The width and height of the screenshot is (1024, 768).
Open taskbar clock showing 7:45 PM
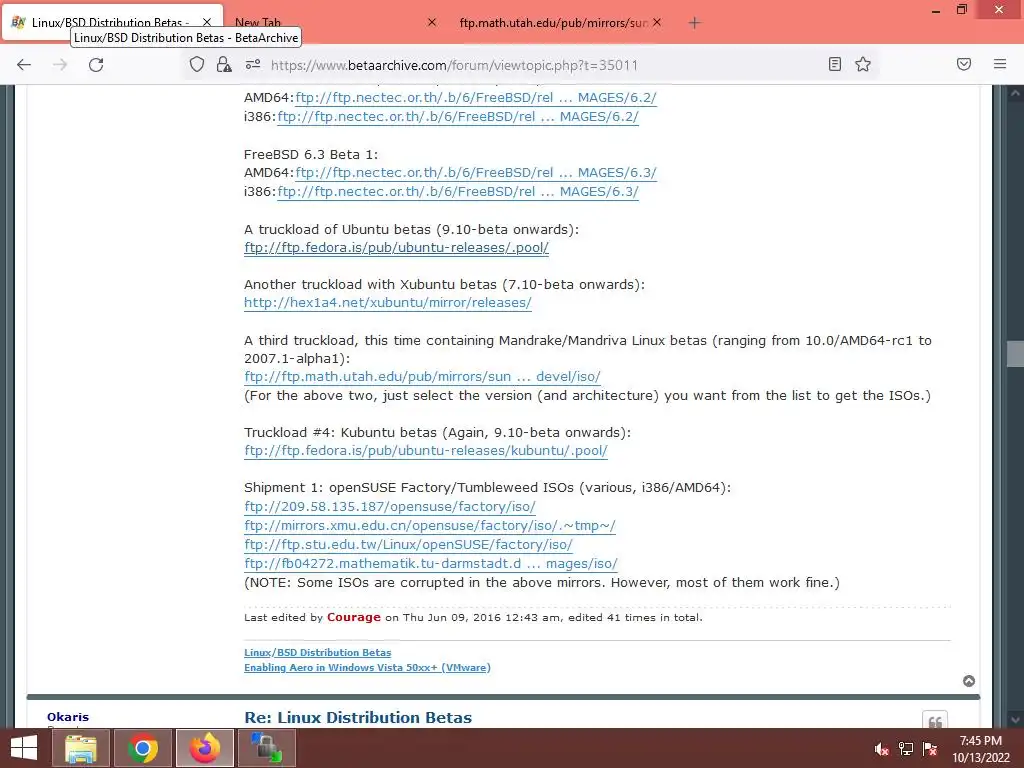click(x=980, y=749)
